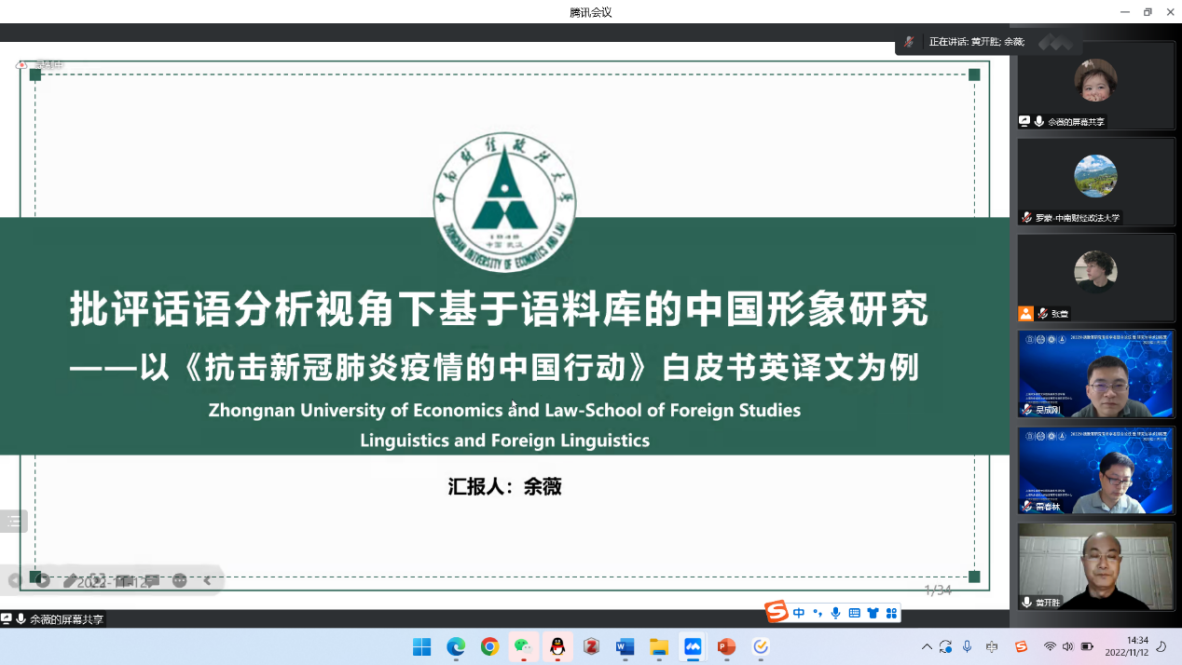Click the orange host badge beside 张萱
This screenshot has height=665, width=1182.
[1026, 314]
